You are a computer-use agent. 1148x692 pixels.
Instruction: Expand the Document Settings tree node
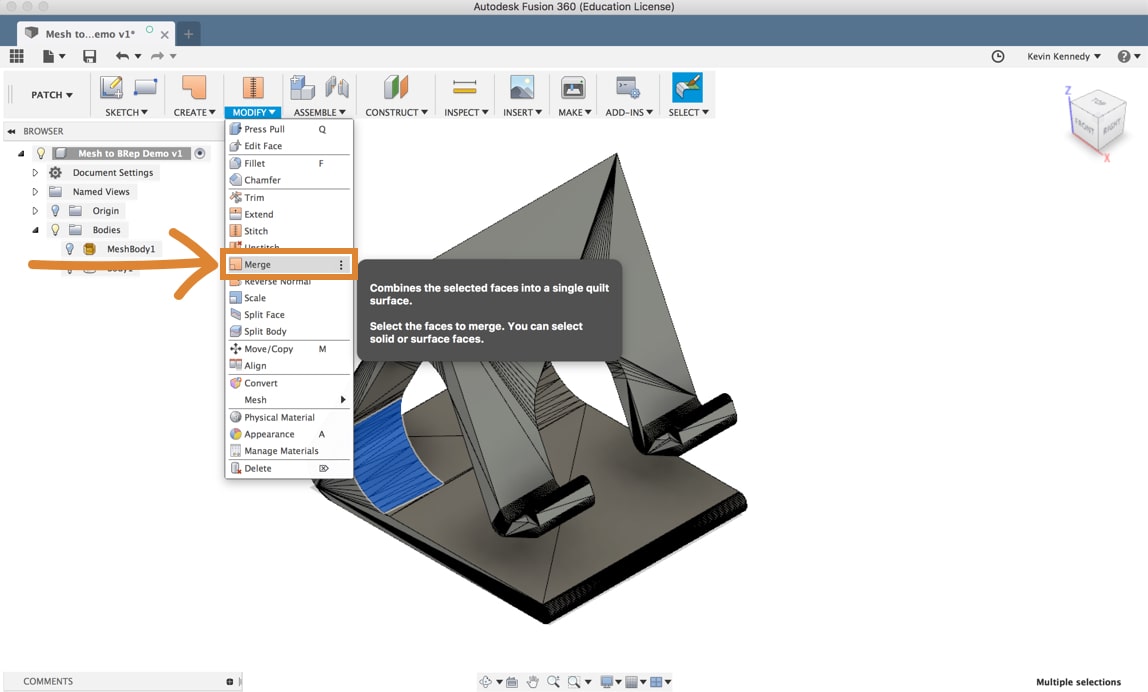(34, 172)
